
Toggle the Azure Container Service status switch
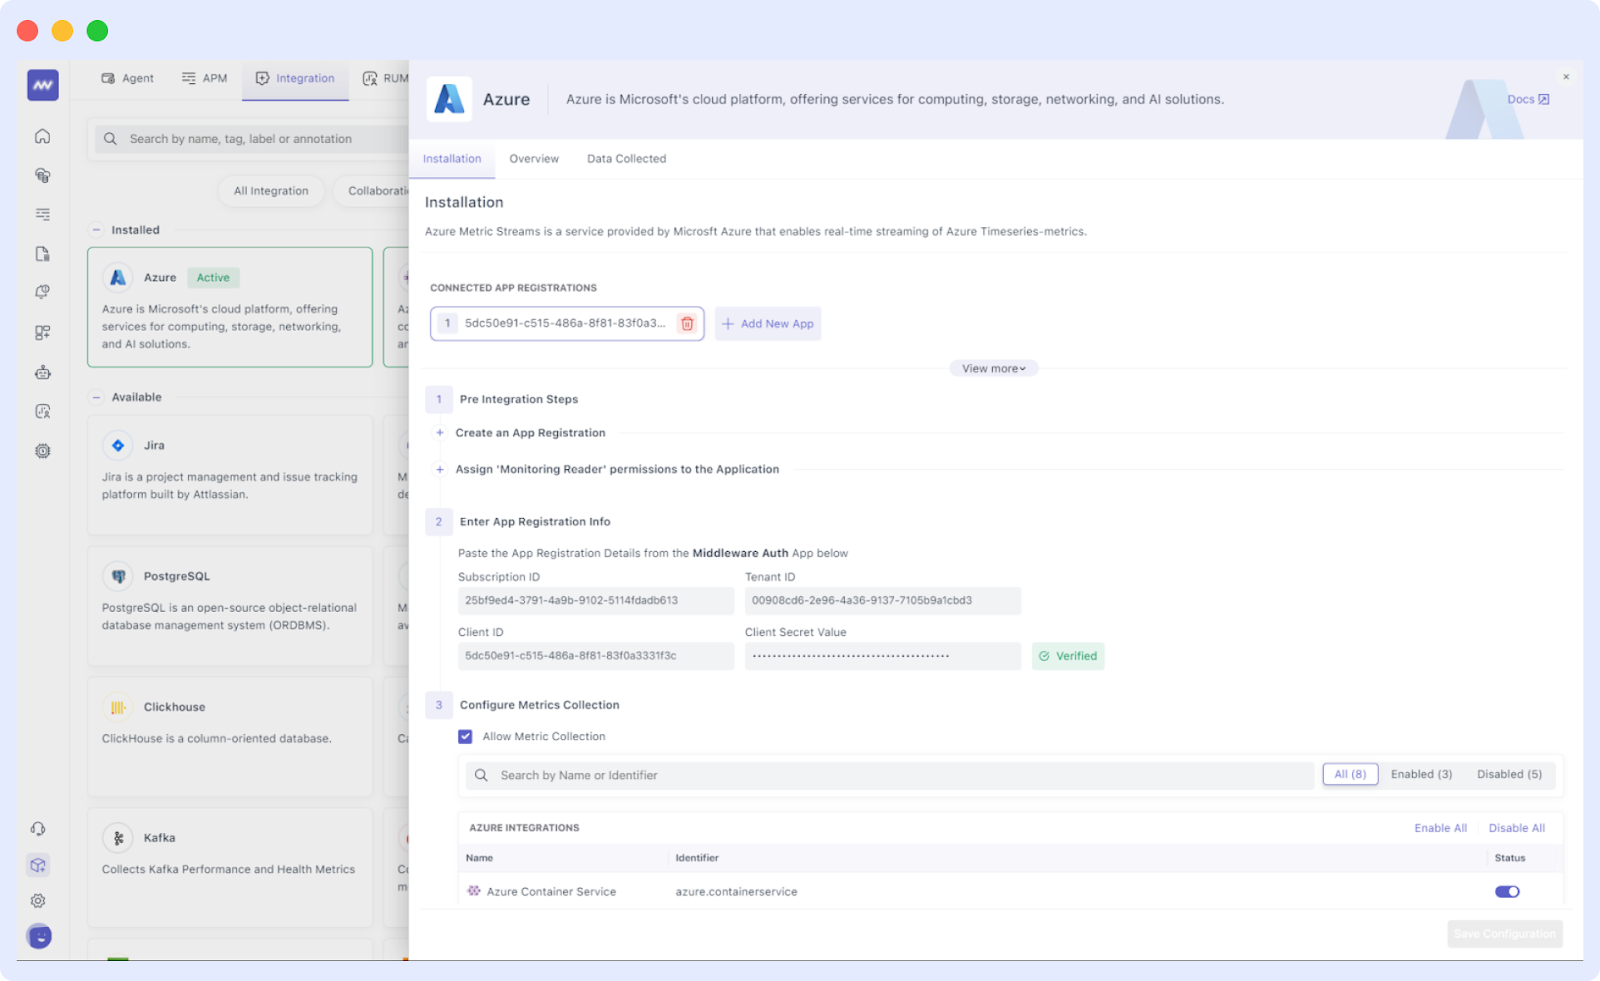click(1507, 891)
